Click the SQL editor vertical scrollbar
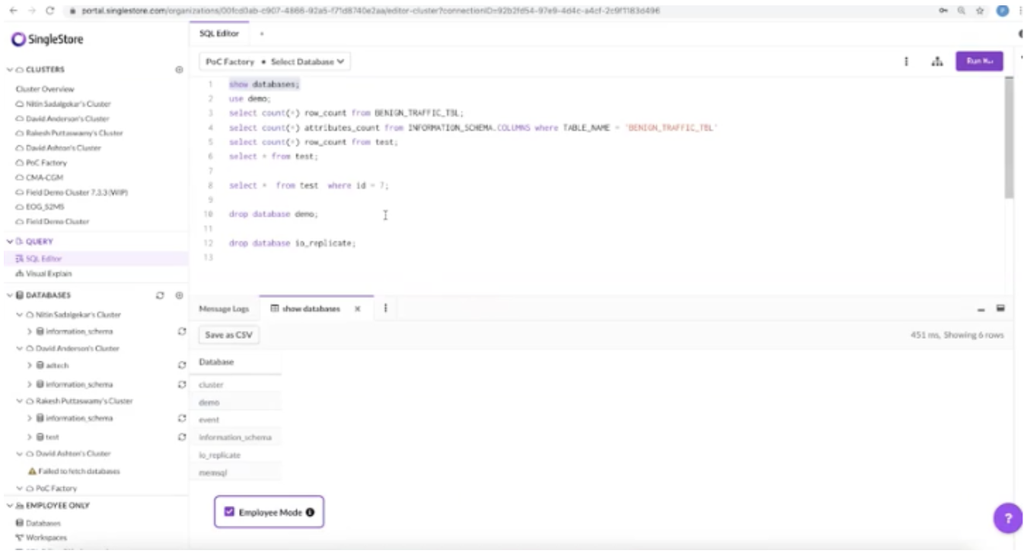The image size is (1024, 560). click(1009, 138)
